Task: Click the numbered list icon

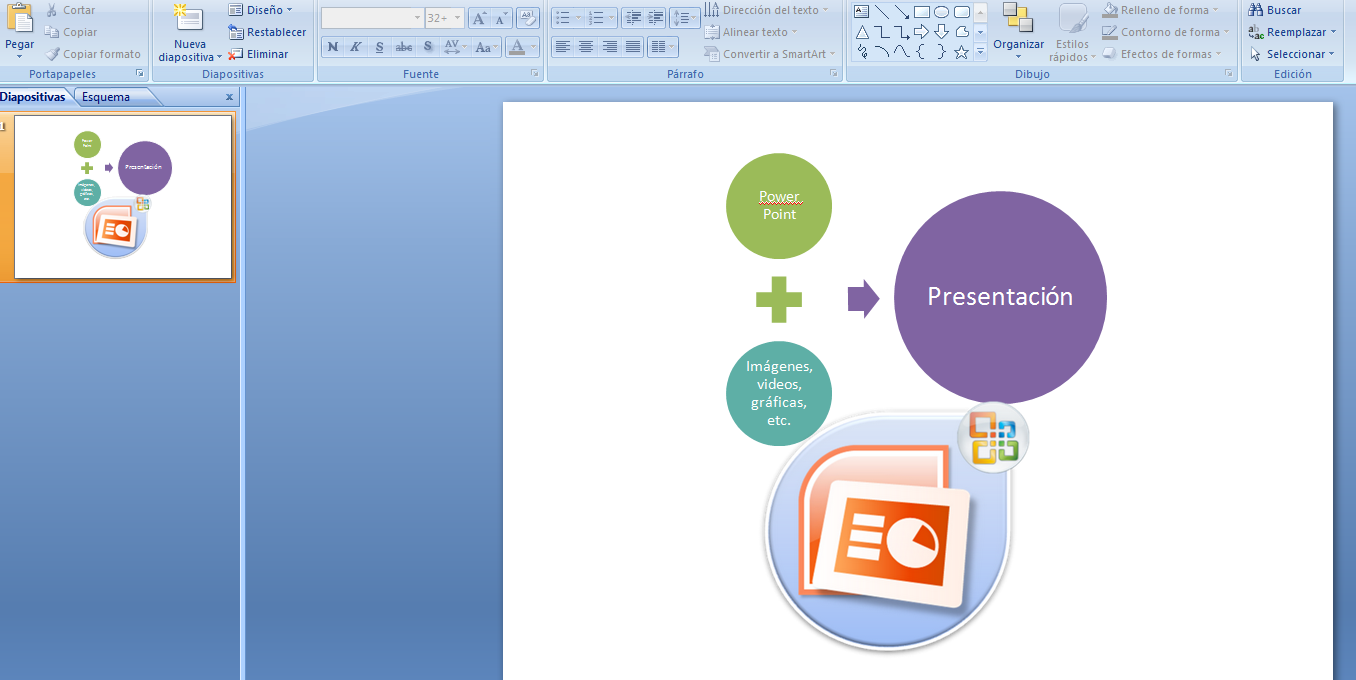Action: point(597,18)
